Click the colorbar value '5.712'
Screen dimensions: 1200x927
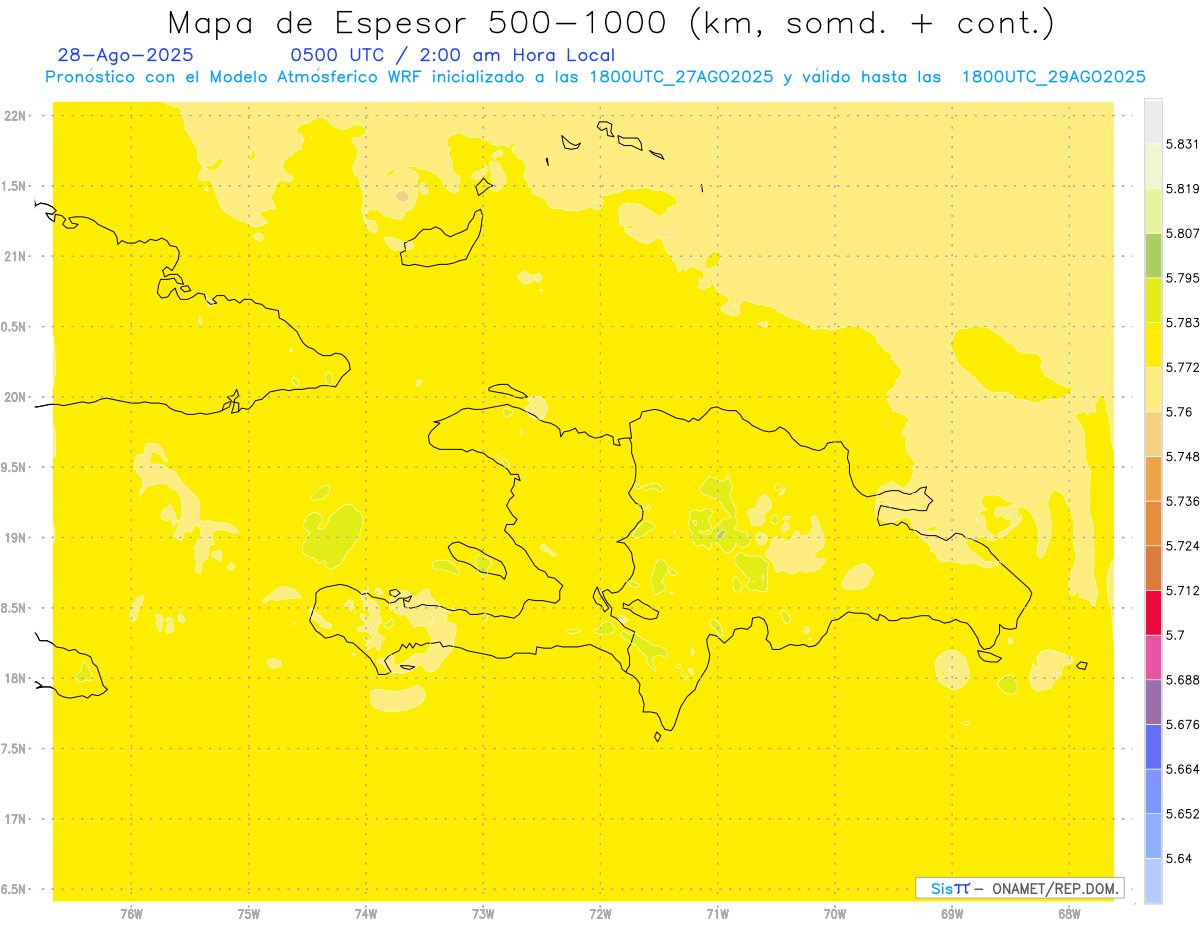(1183, 590)
